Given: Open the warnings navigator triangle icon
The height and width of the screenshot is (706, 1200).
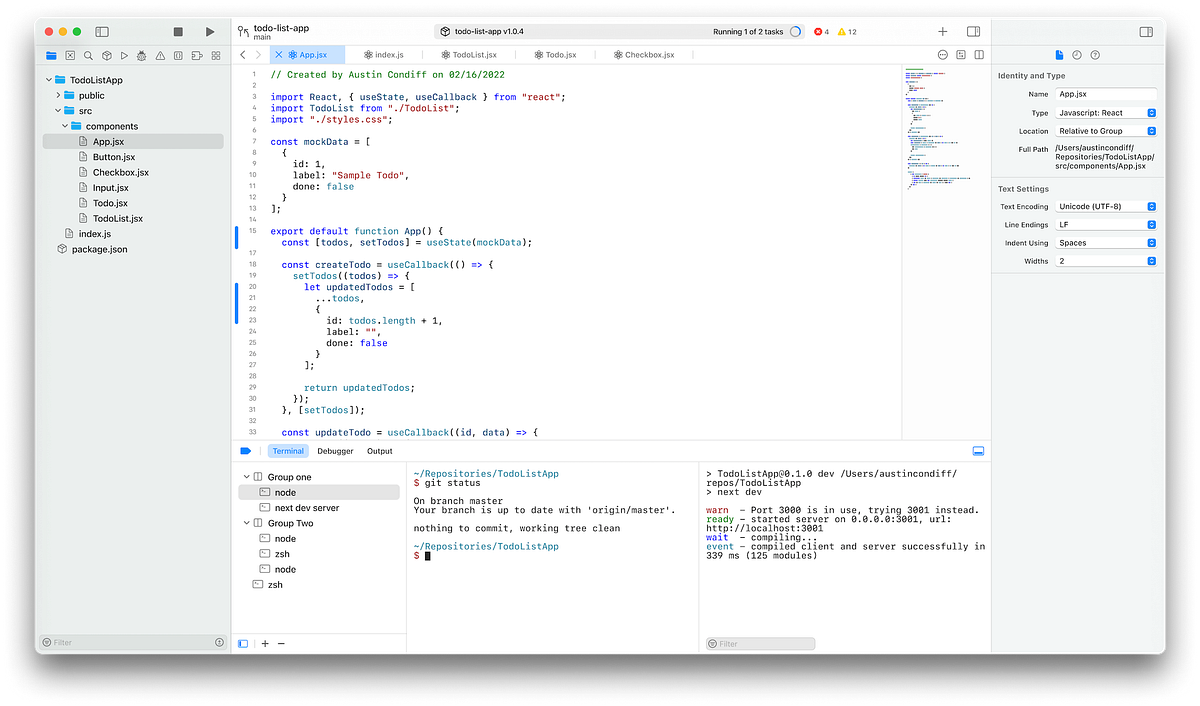Looking at the screenshot, I should [x=160, y=55].
